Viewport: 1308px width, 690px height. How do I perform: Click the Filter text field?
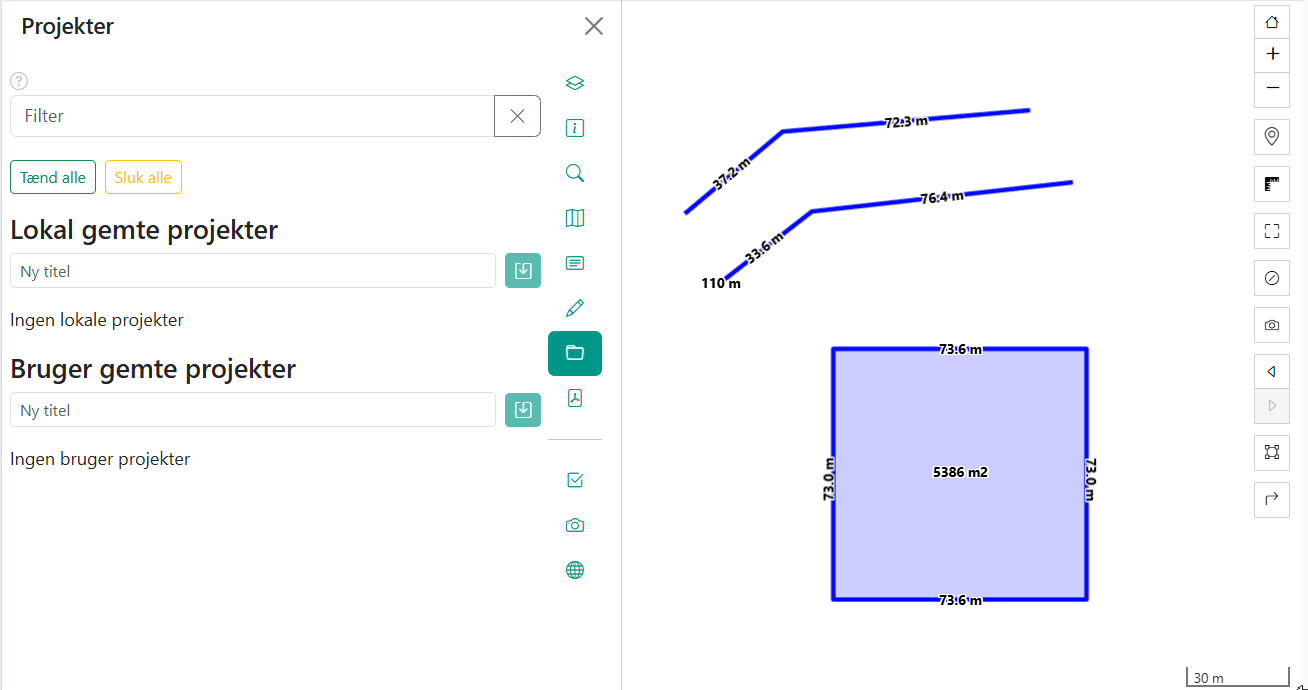point(252,116)
